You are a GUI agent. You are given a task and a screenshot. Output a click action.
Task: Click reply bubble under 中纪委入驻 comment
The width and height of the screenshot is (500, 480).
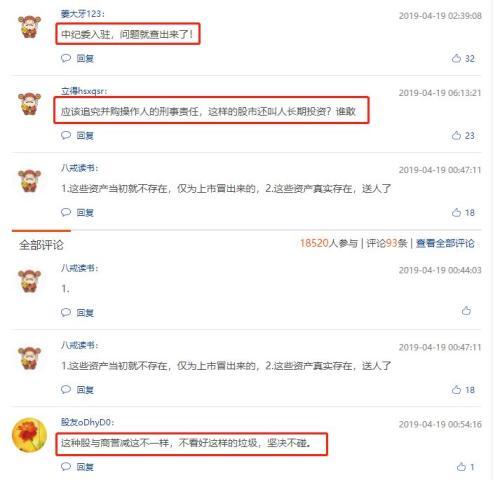coord(66,58)
